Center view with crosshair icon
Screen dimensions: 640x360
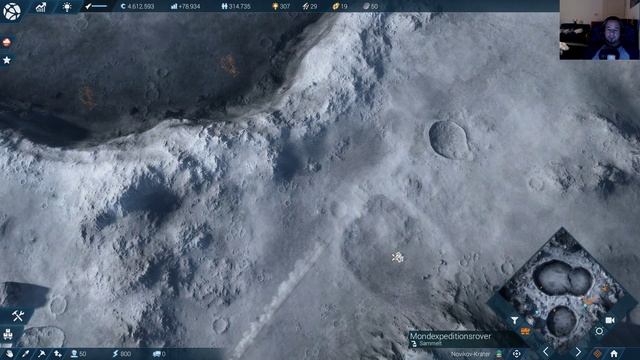tap(516, 354)
